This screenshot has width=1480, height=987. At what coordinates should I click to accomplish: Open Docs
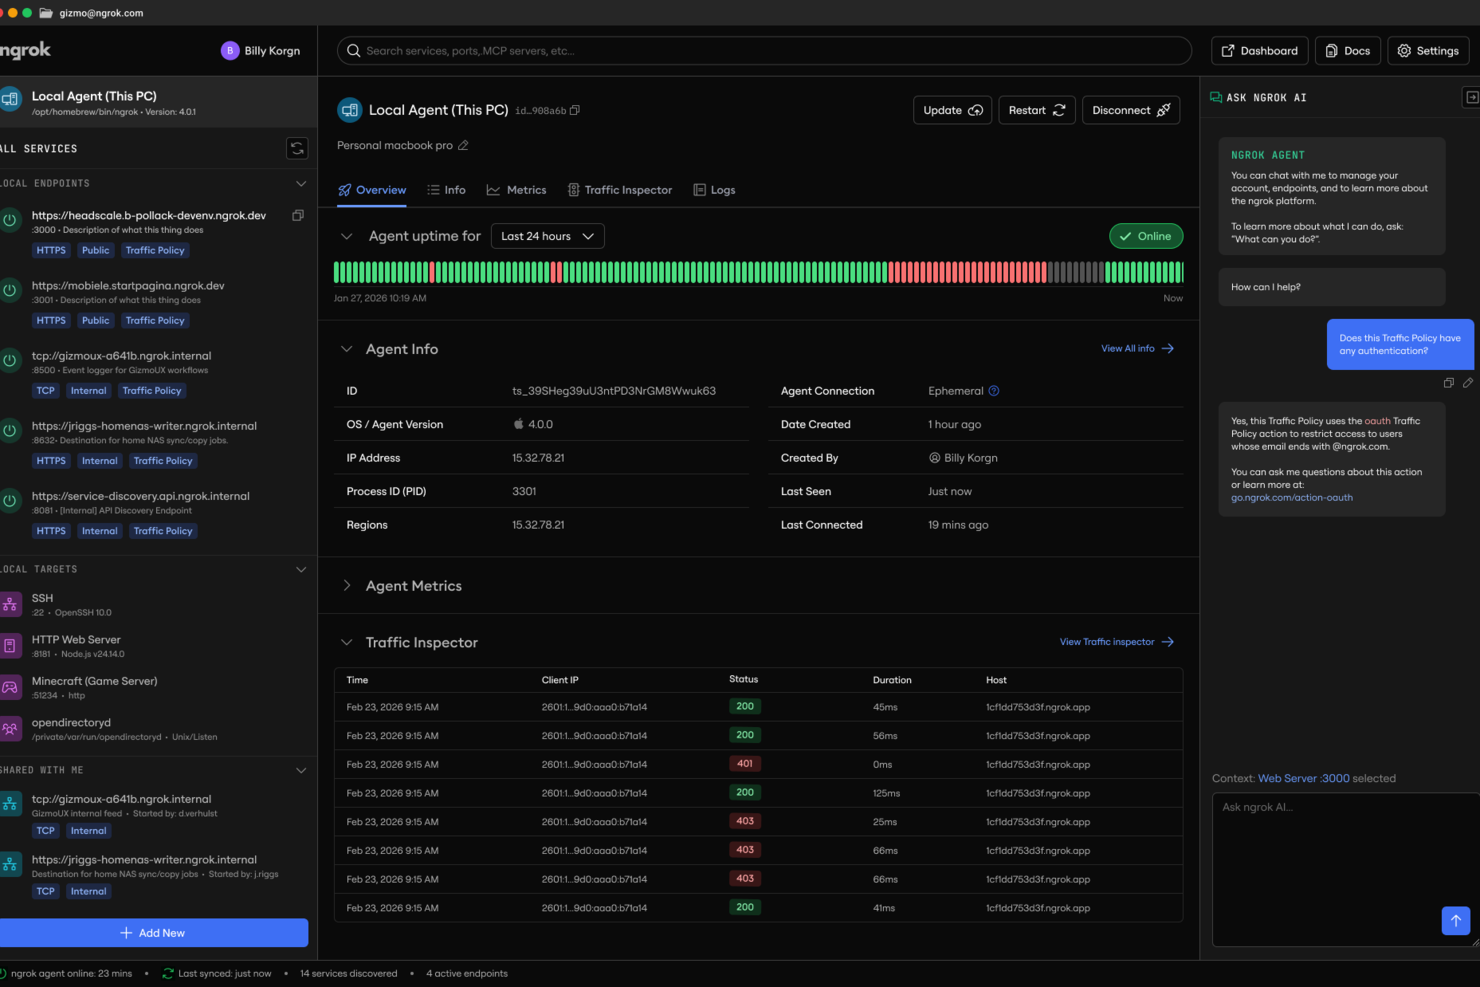pos(1348,51)
